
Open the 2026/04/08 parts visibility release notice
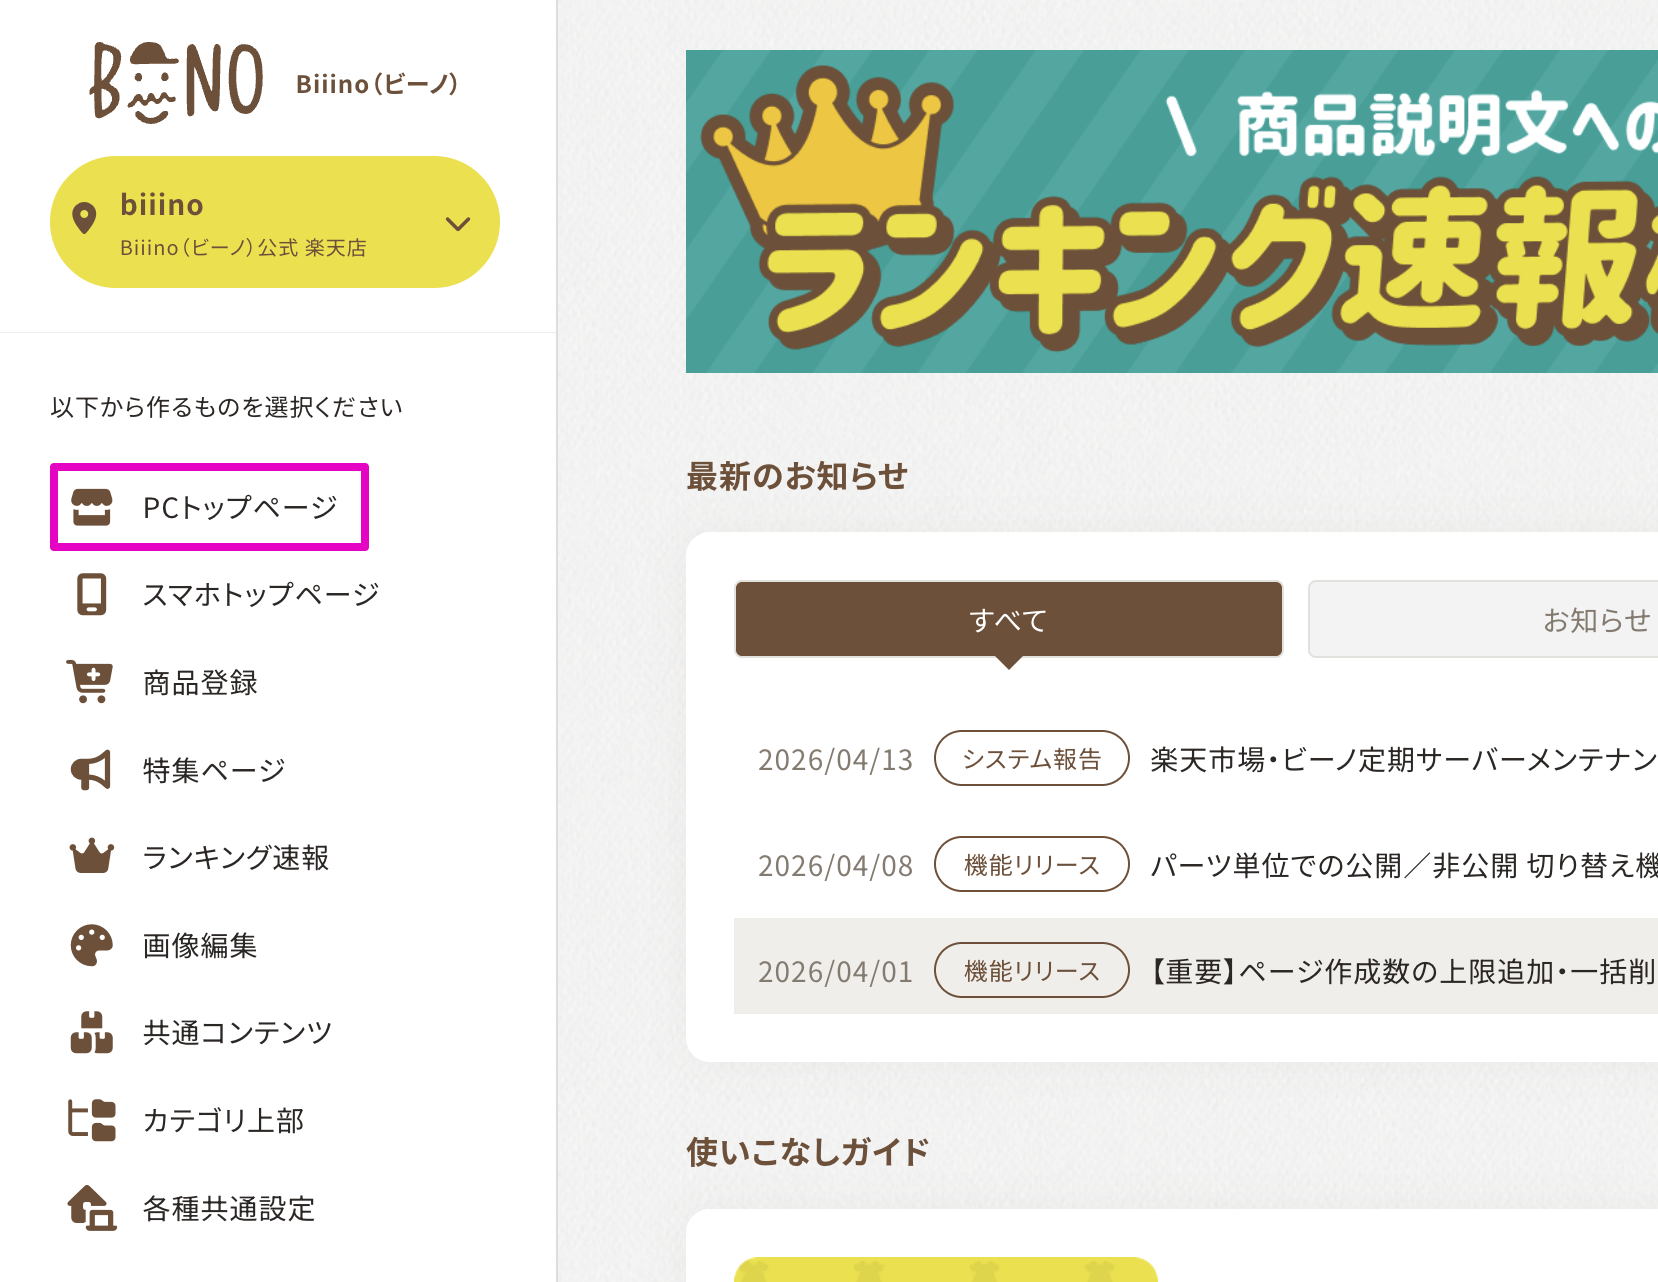click(1402, 866)
